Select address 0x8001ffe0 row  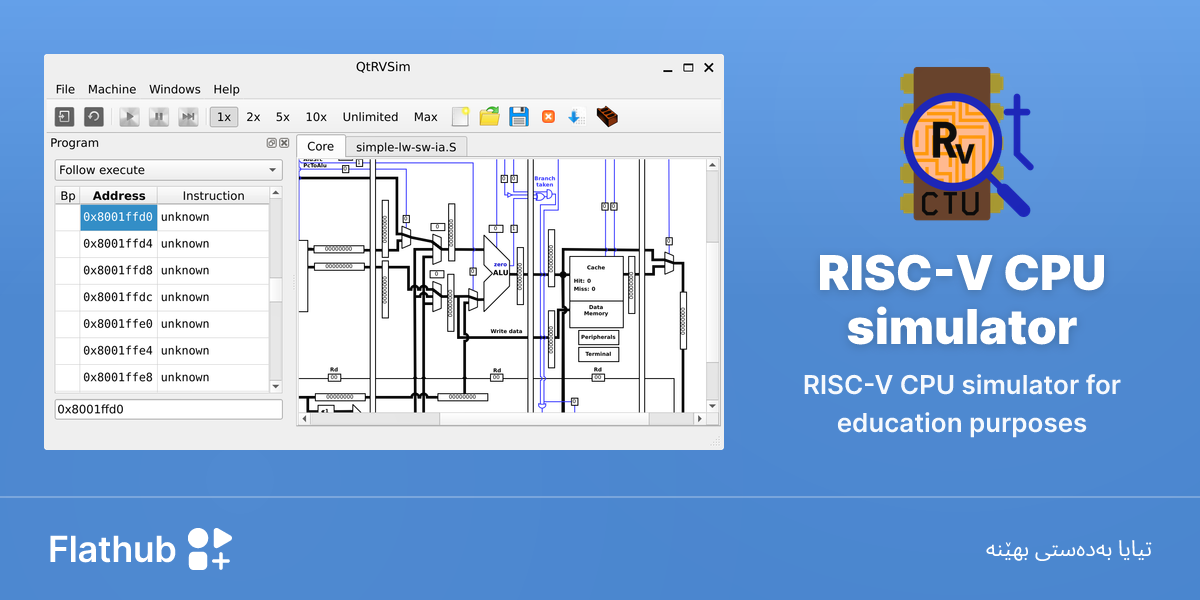coord(162,324)
